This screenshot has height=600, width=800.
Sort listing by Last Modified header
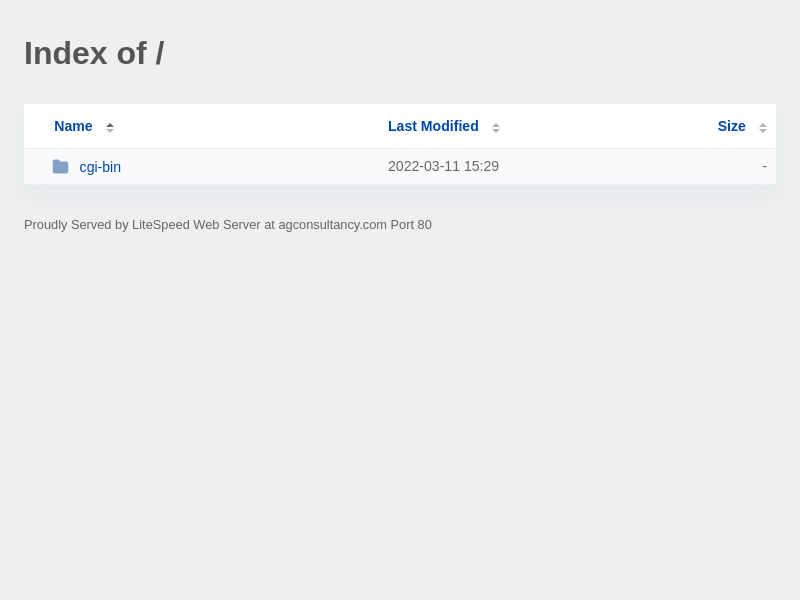tap(433, 126)
